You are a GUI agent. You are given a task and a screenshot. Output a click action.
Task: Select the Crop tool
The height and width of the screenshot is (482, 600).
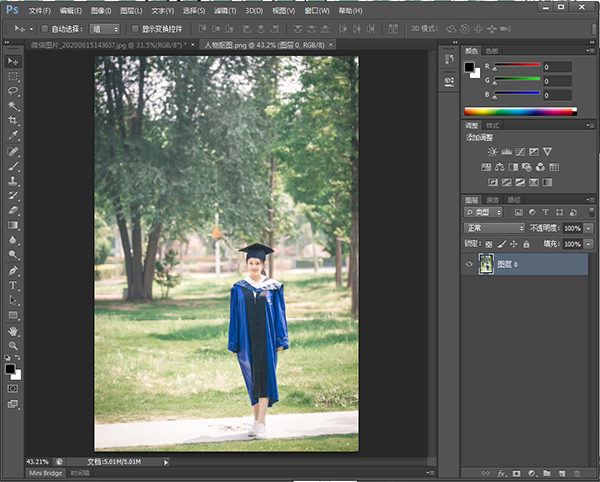(13, 120)
